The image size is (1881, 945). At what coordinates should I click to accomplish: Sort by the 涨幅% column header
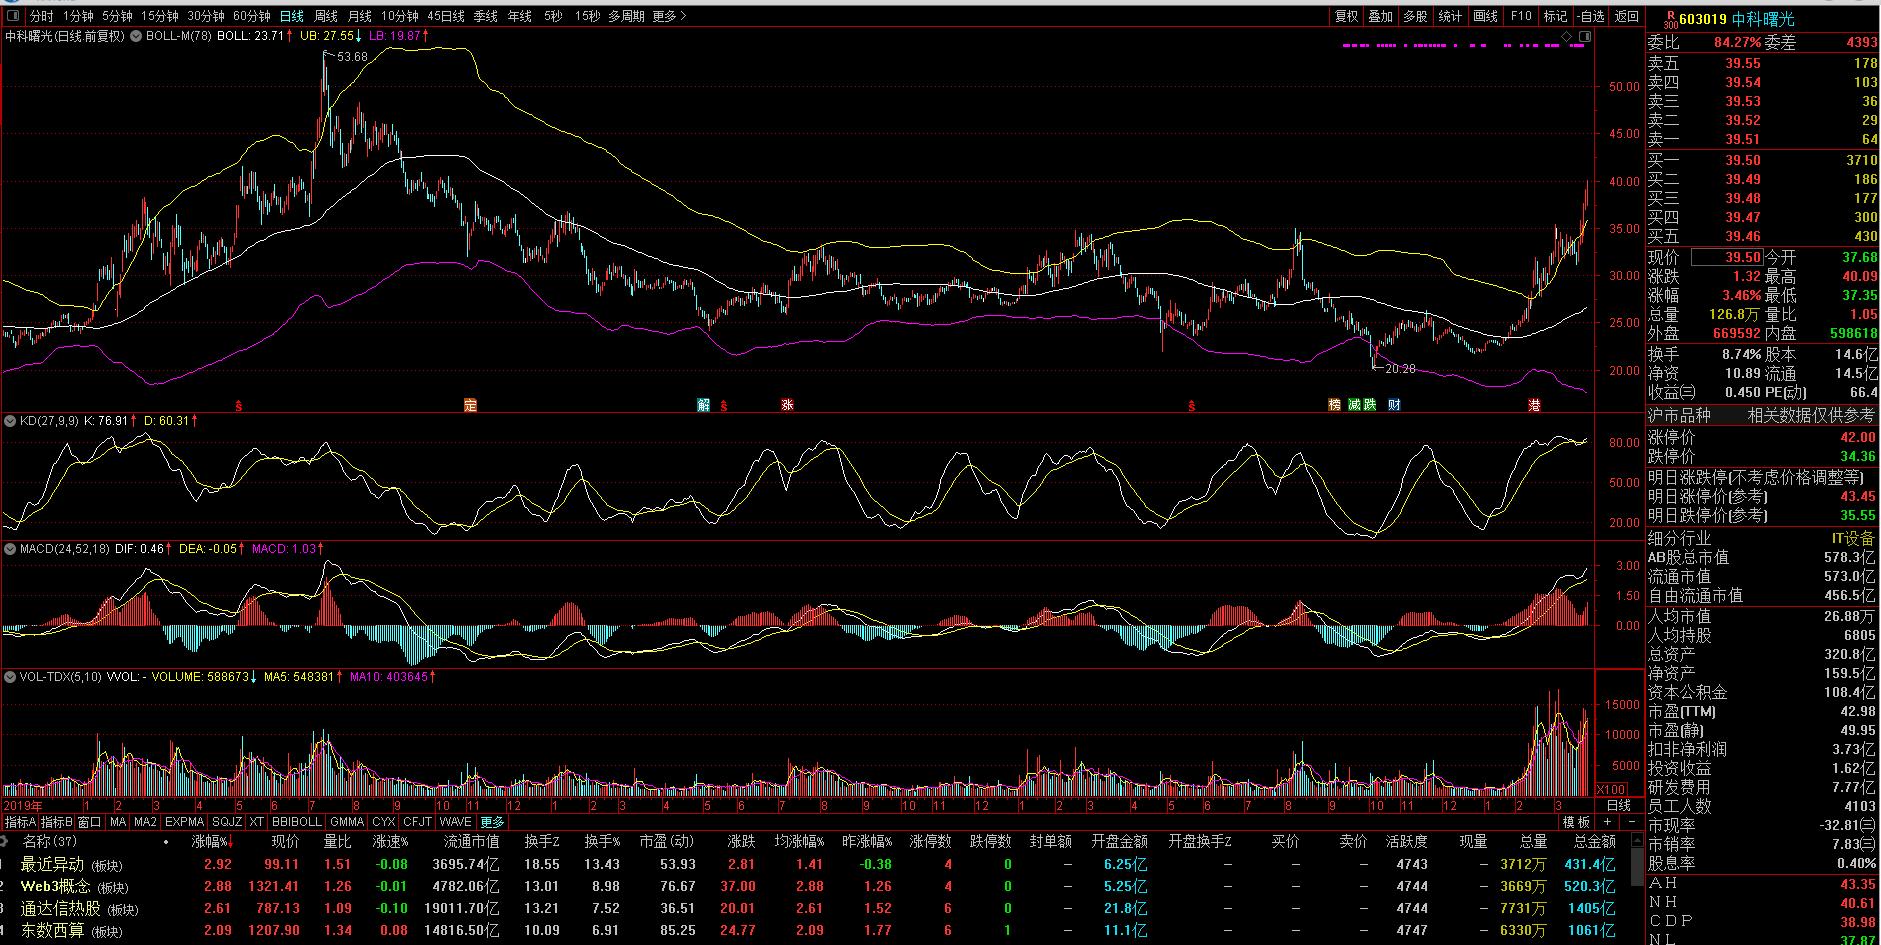(x=210, y=842)
